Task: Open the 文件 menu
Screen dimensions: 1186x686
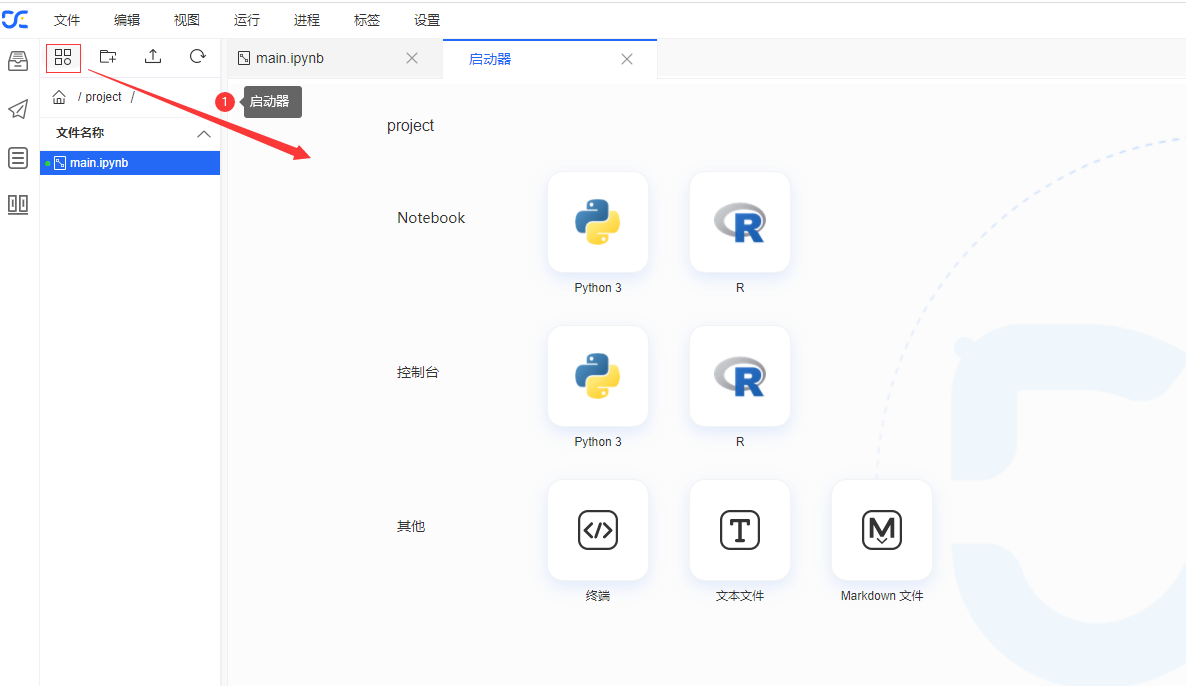Action: coord(67,20)
